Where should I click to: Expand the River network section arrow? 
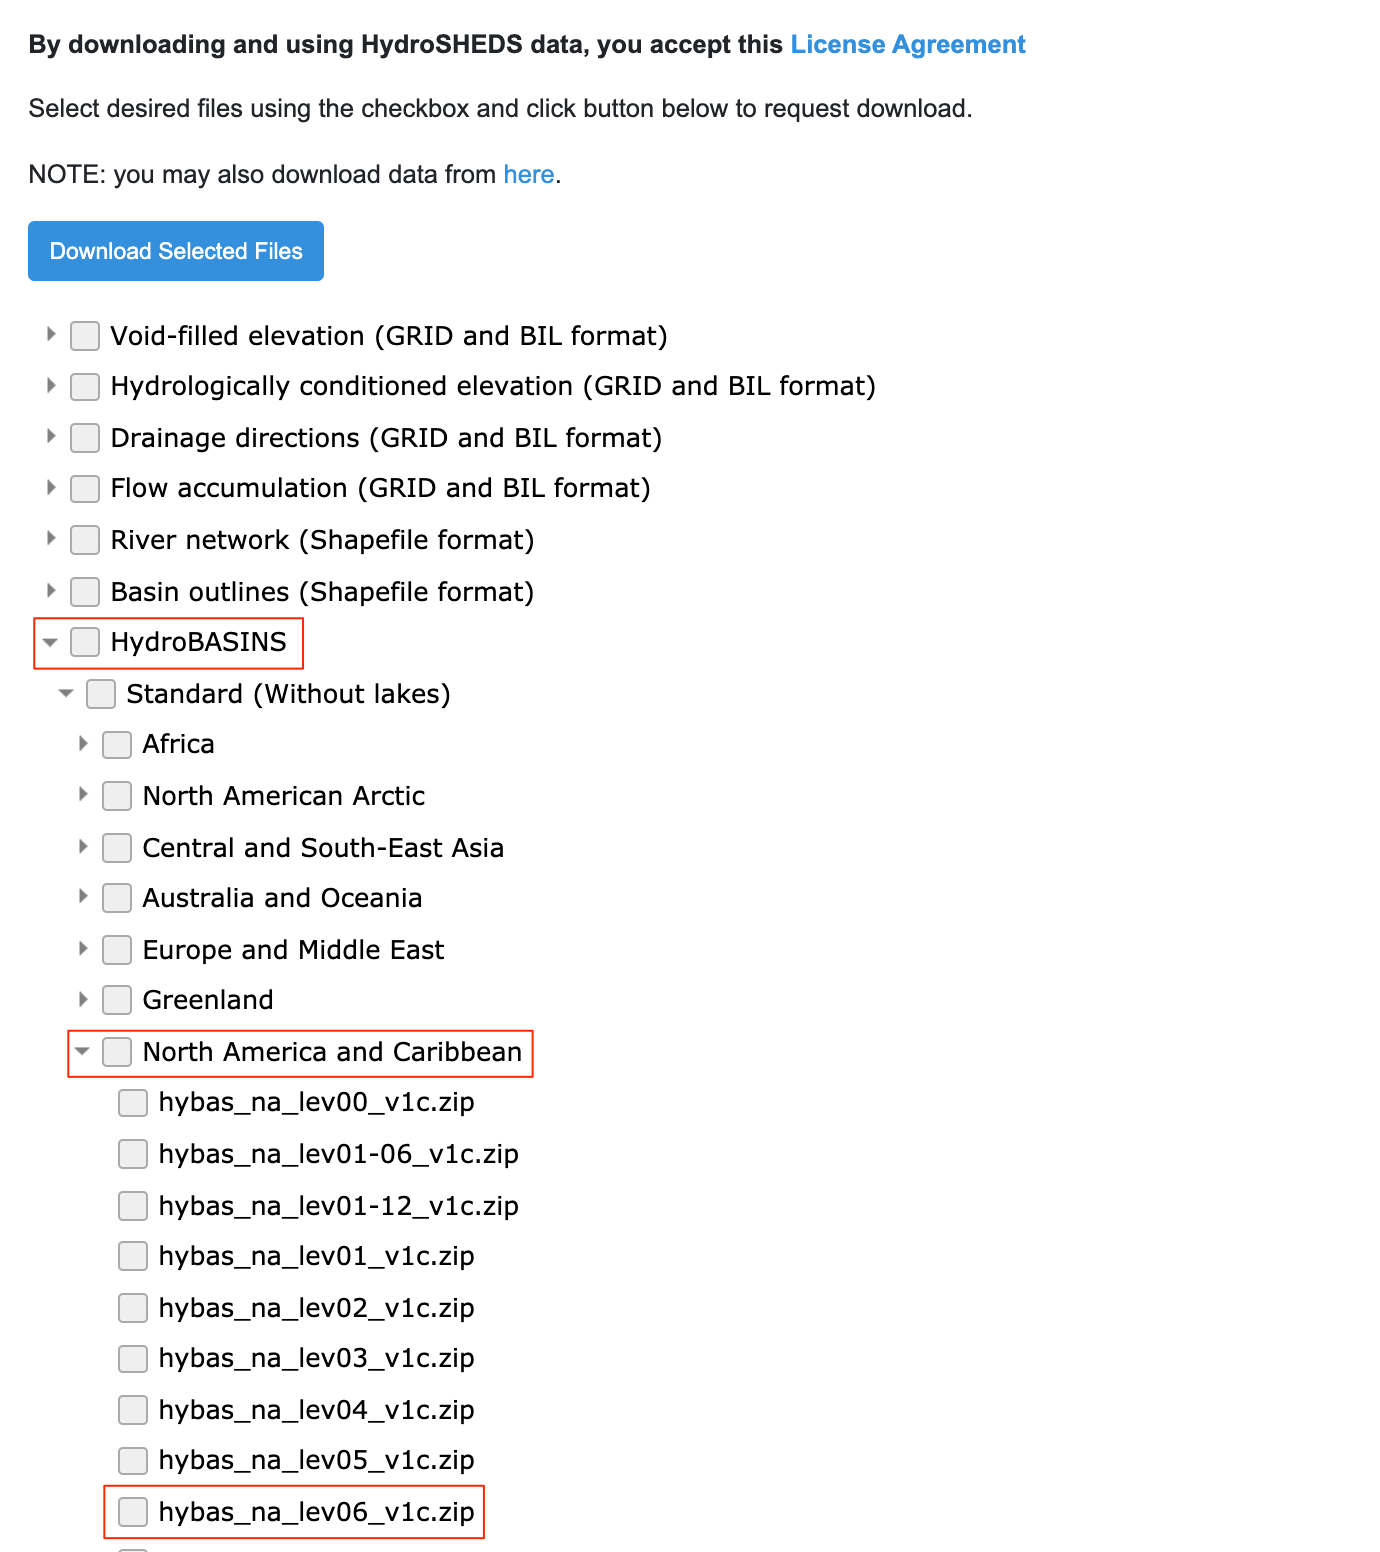coord(51,539)
